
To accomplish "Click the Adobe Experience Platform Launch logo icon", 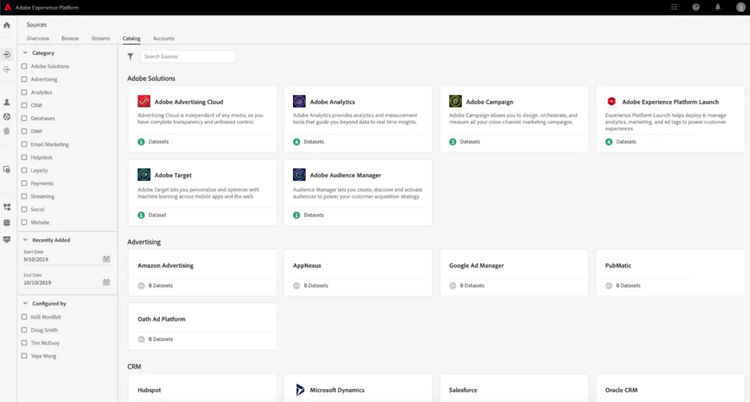I will pyautogui.click(x=611, y=101).
